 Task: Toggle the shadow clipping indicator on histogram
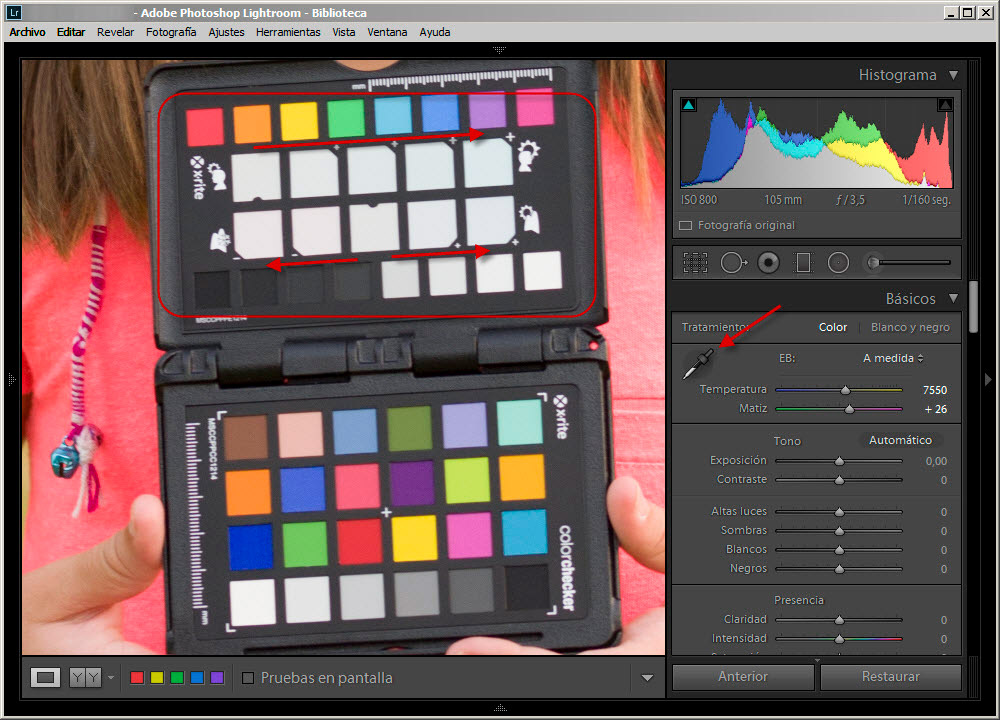click(x=689, y=103)
